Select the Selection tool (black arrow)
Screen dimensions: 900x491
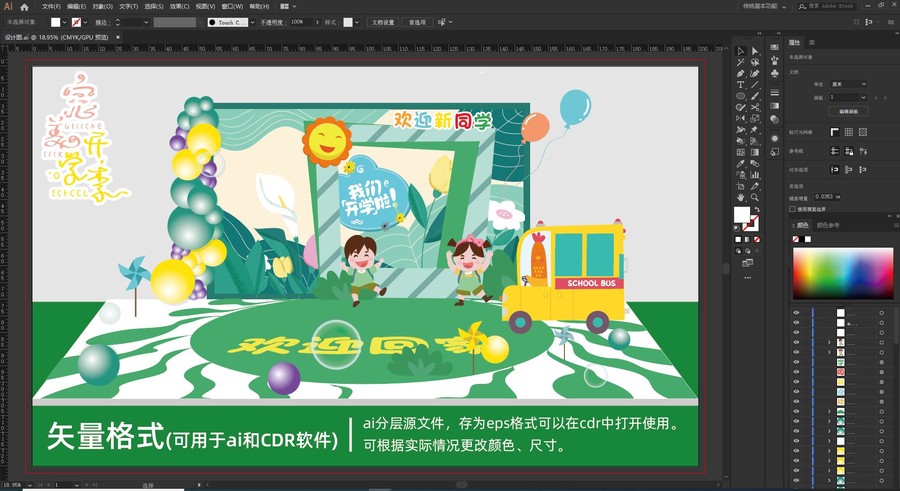(740, 51)
